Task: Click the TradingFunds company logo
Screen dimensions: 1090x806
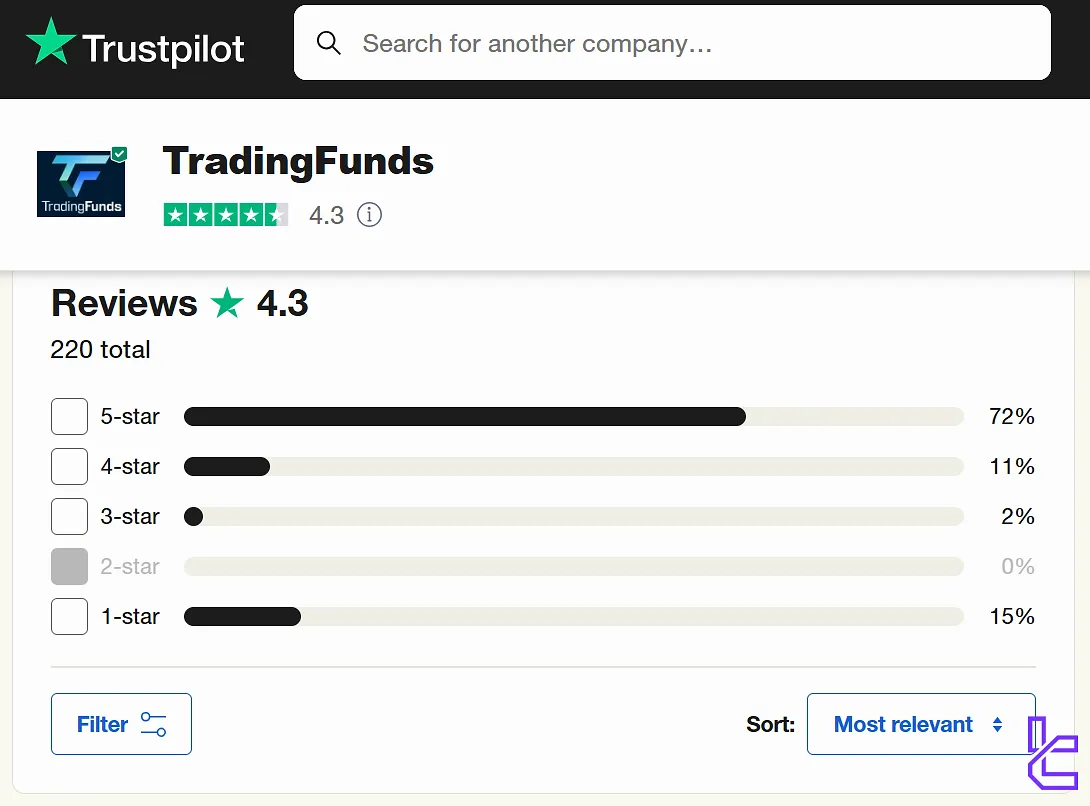Action: click(80, 184)
